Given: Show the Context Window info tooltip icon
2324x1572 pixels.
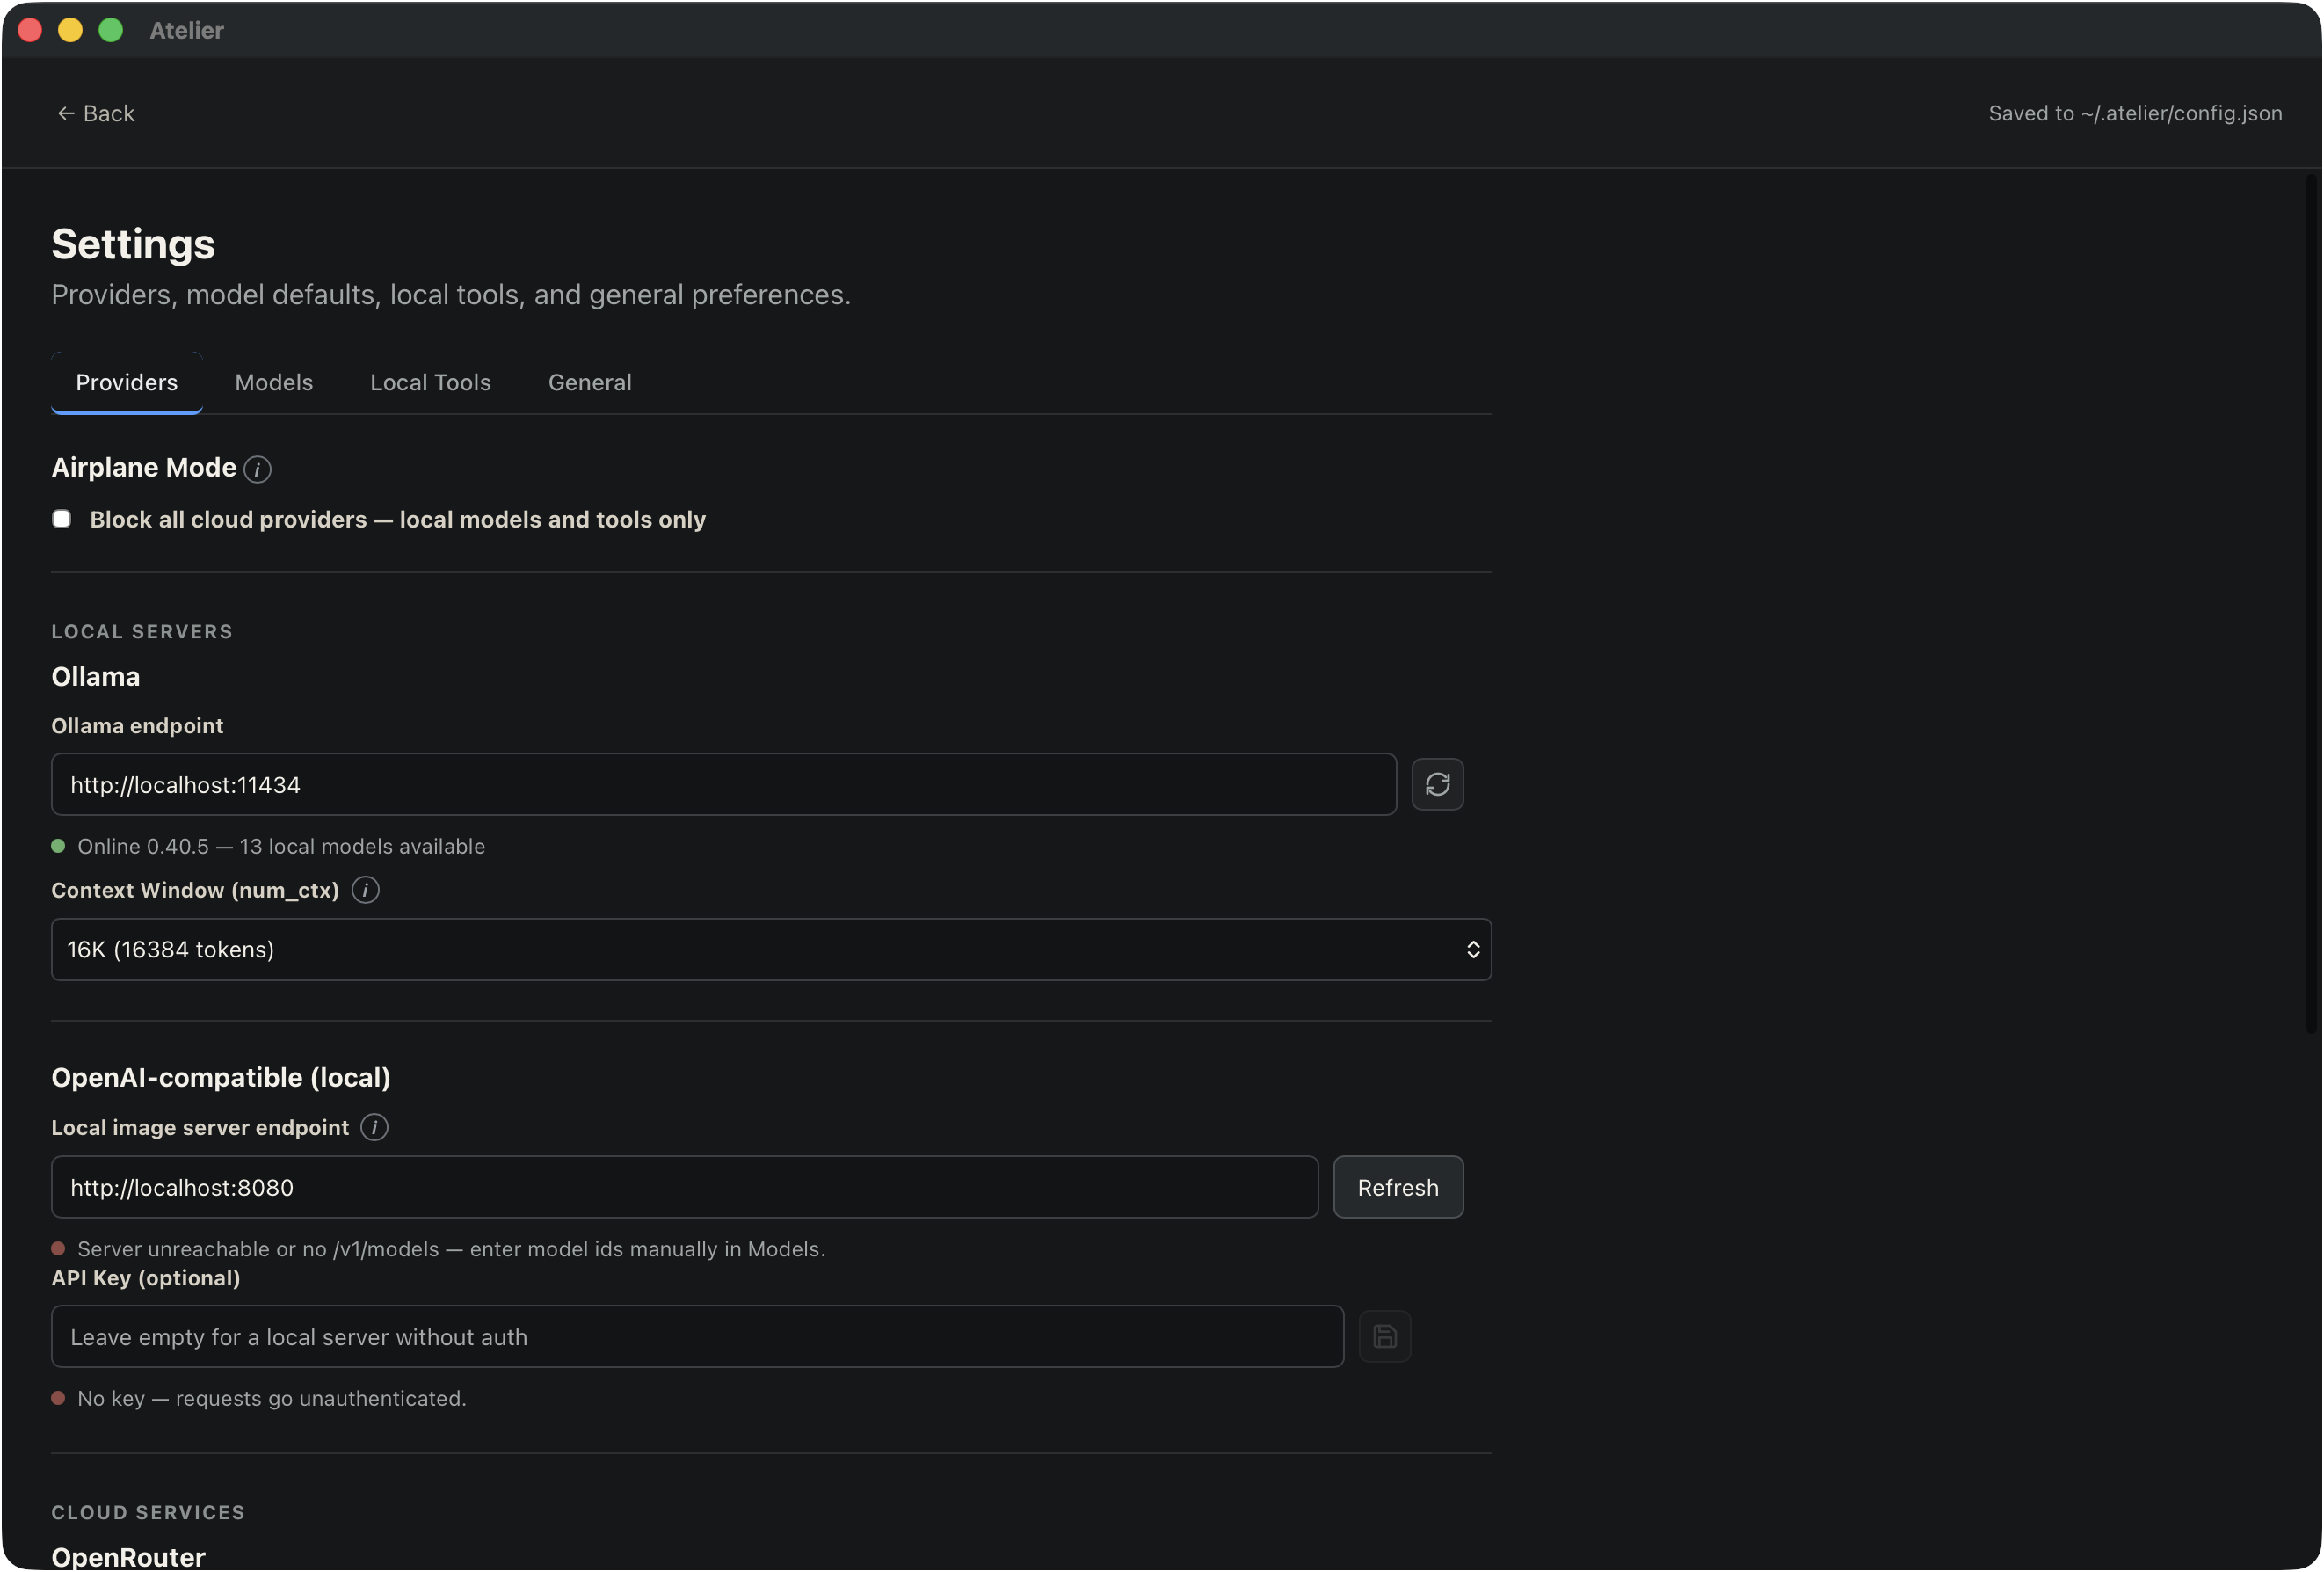Looking at the screenshot, I should pyautogui.click(x=365, y=890).
